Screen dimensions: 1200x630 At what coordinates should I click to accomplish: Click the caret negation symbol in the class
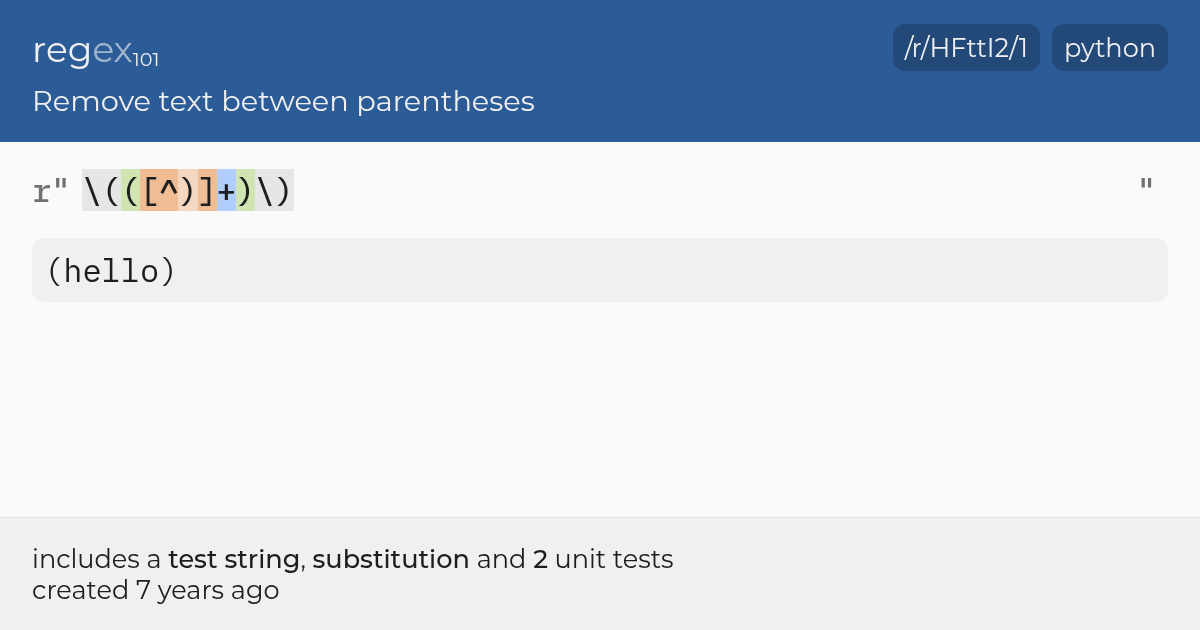click(x=168, y=190)
